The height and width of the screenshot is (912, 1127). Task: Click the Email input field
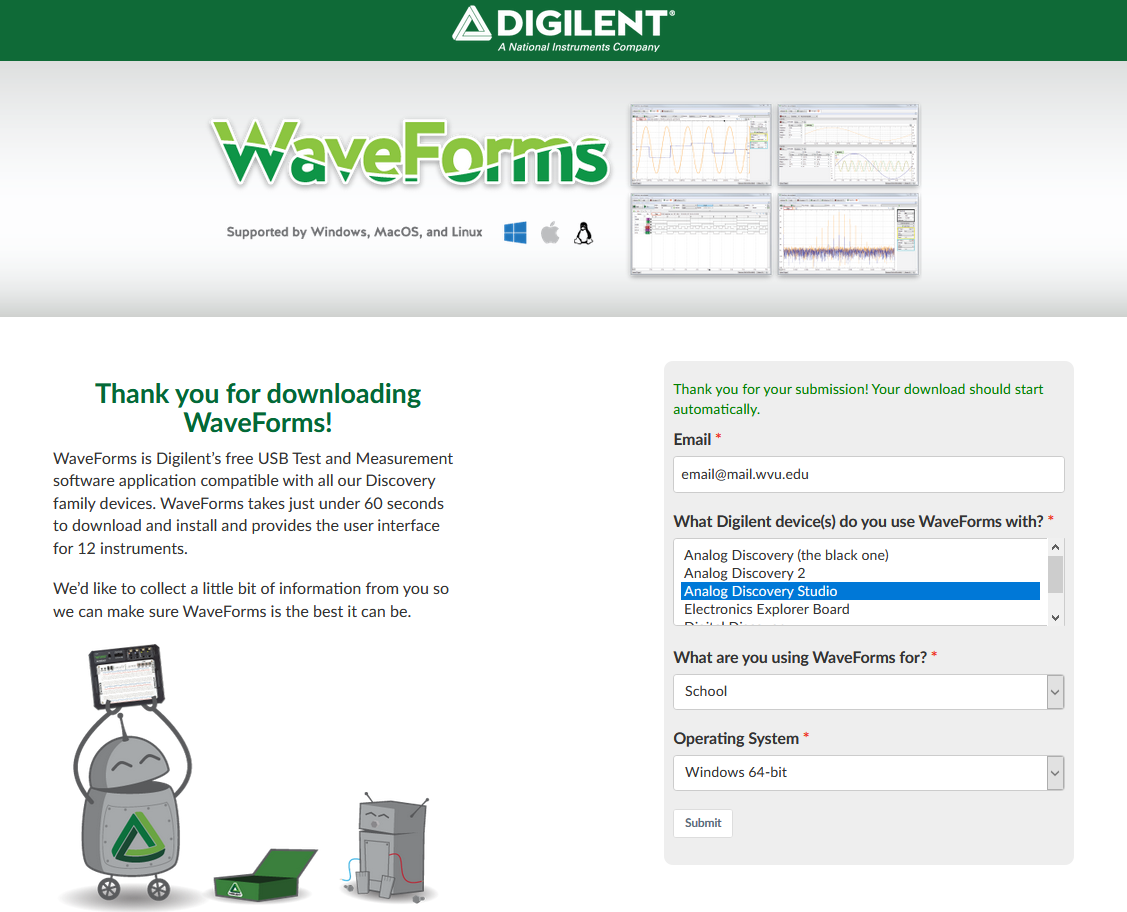coord(868,474)
